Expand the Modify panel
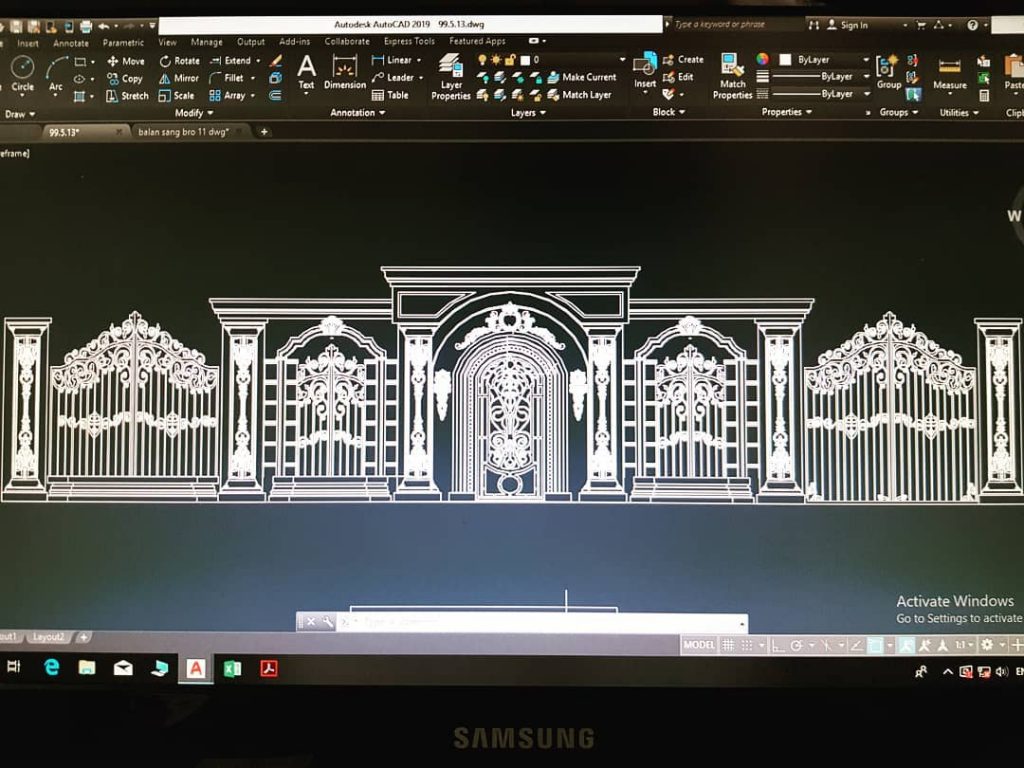The image size is (1024, 768). pos(194,113)
